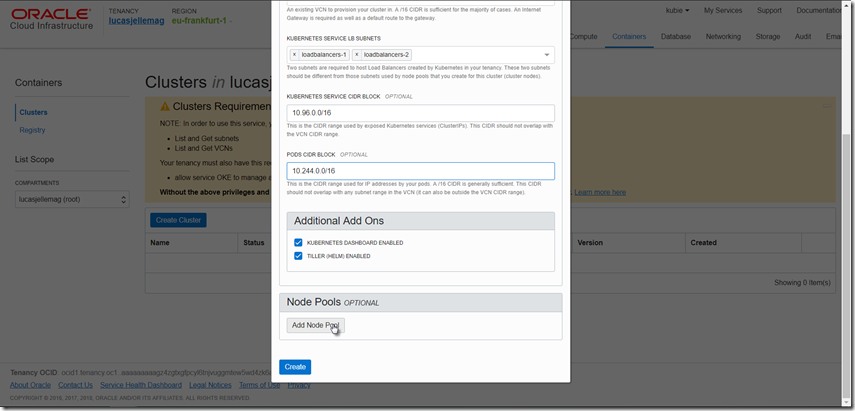Click the Additional Add Ons heading
The width and height of the screenshot is (855, 411).
[339, 221]
